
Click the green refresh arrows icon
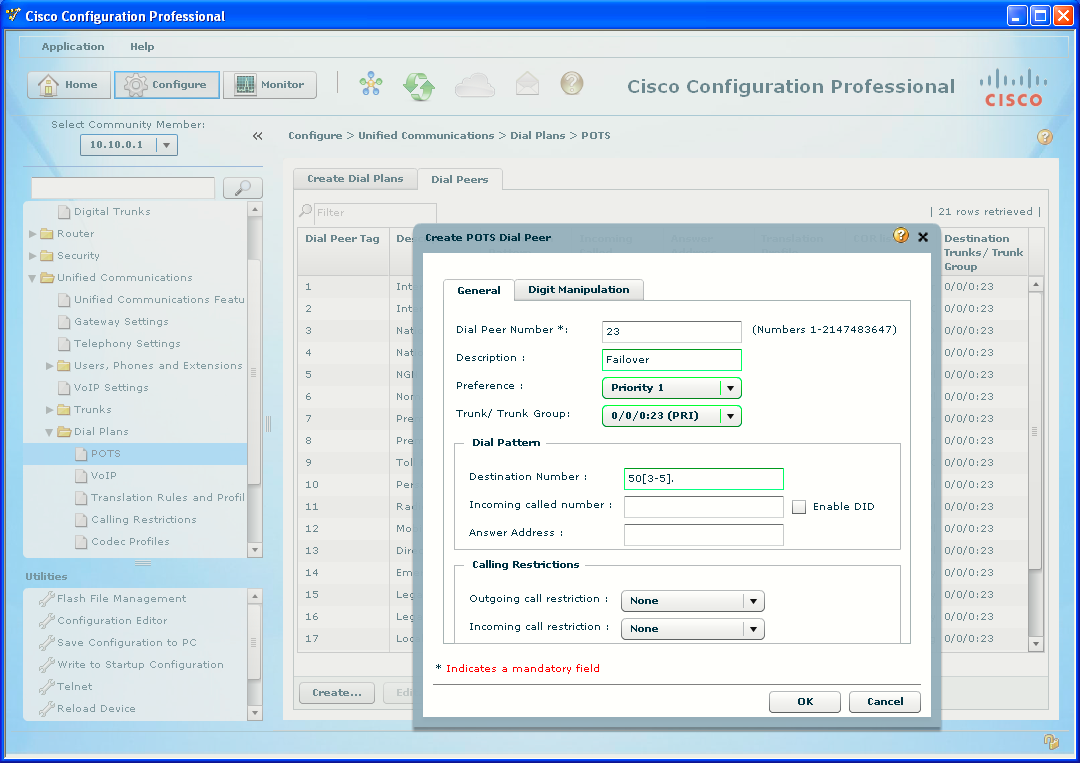pyautogui.click(x=419, y=86)
